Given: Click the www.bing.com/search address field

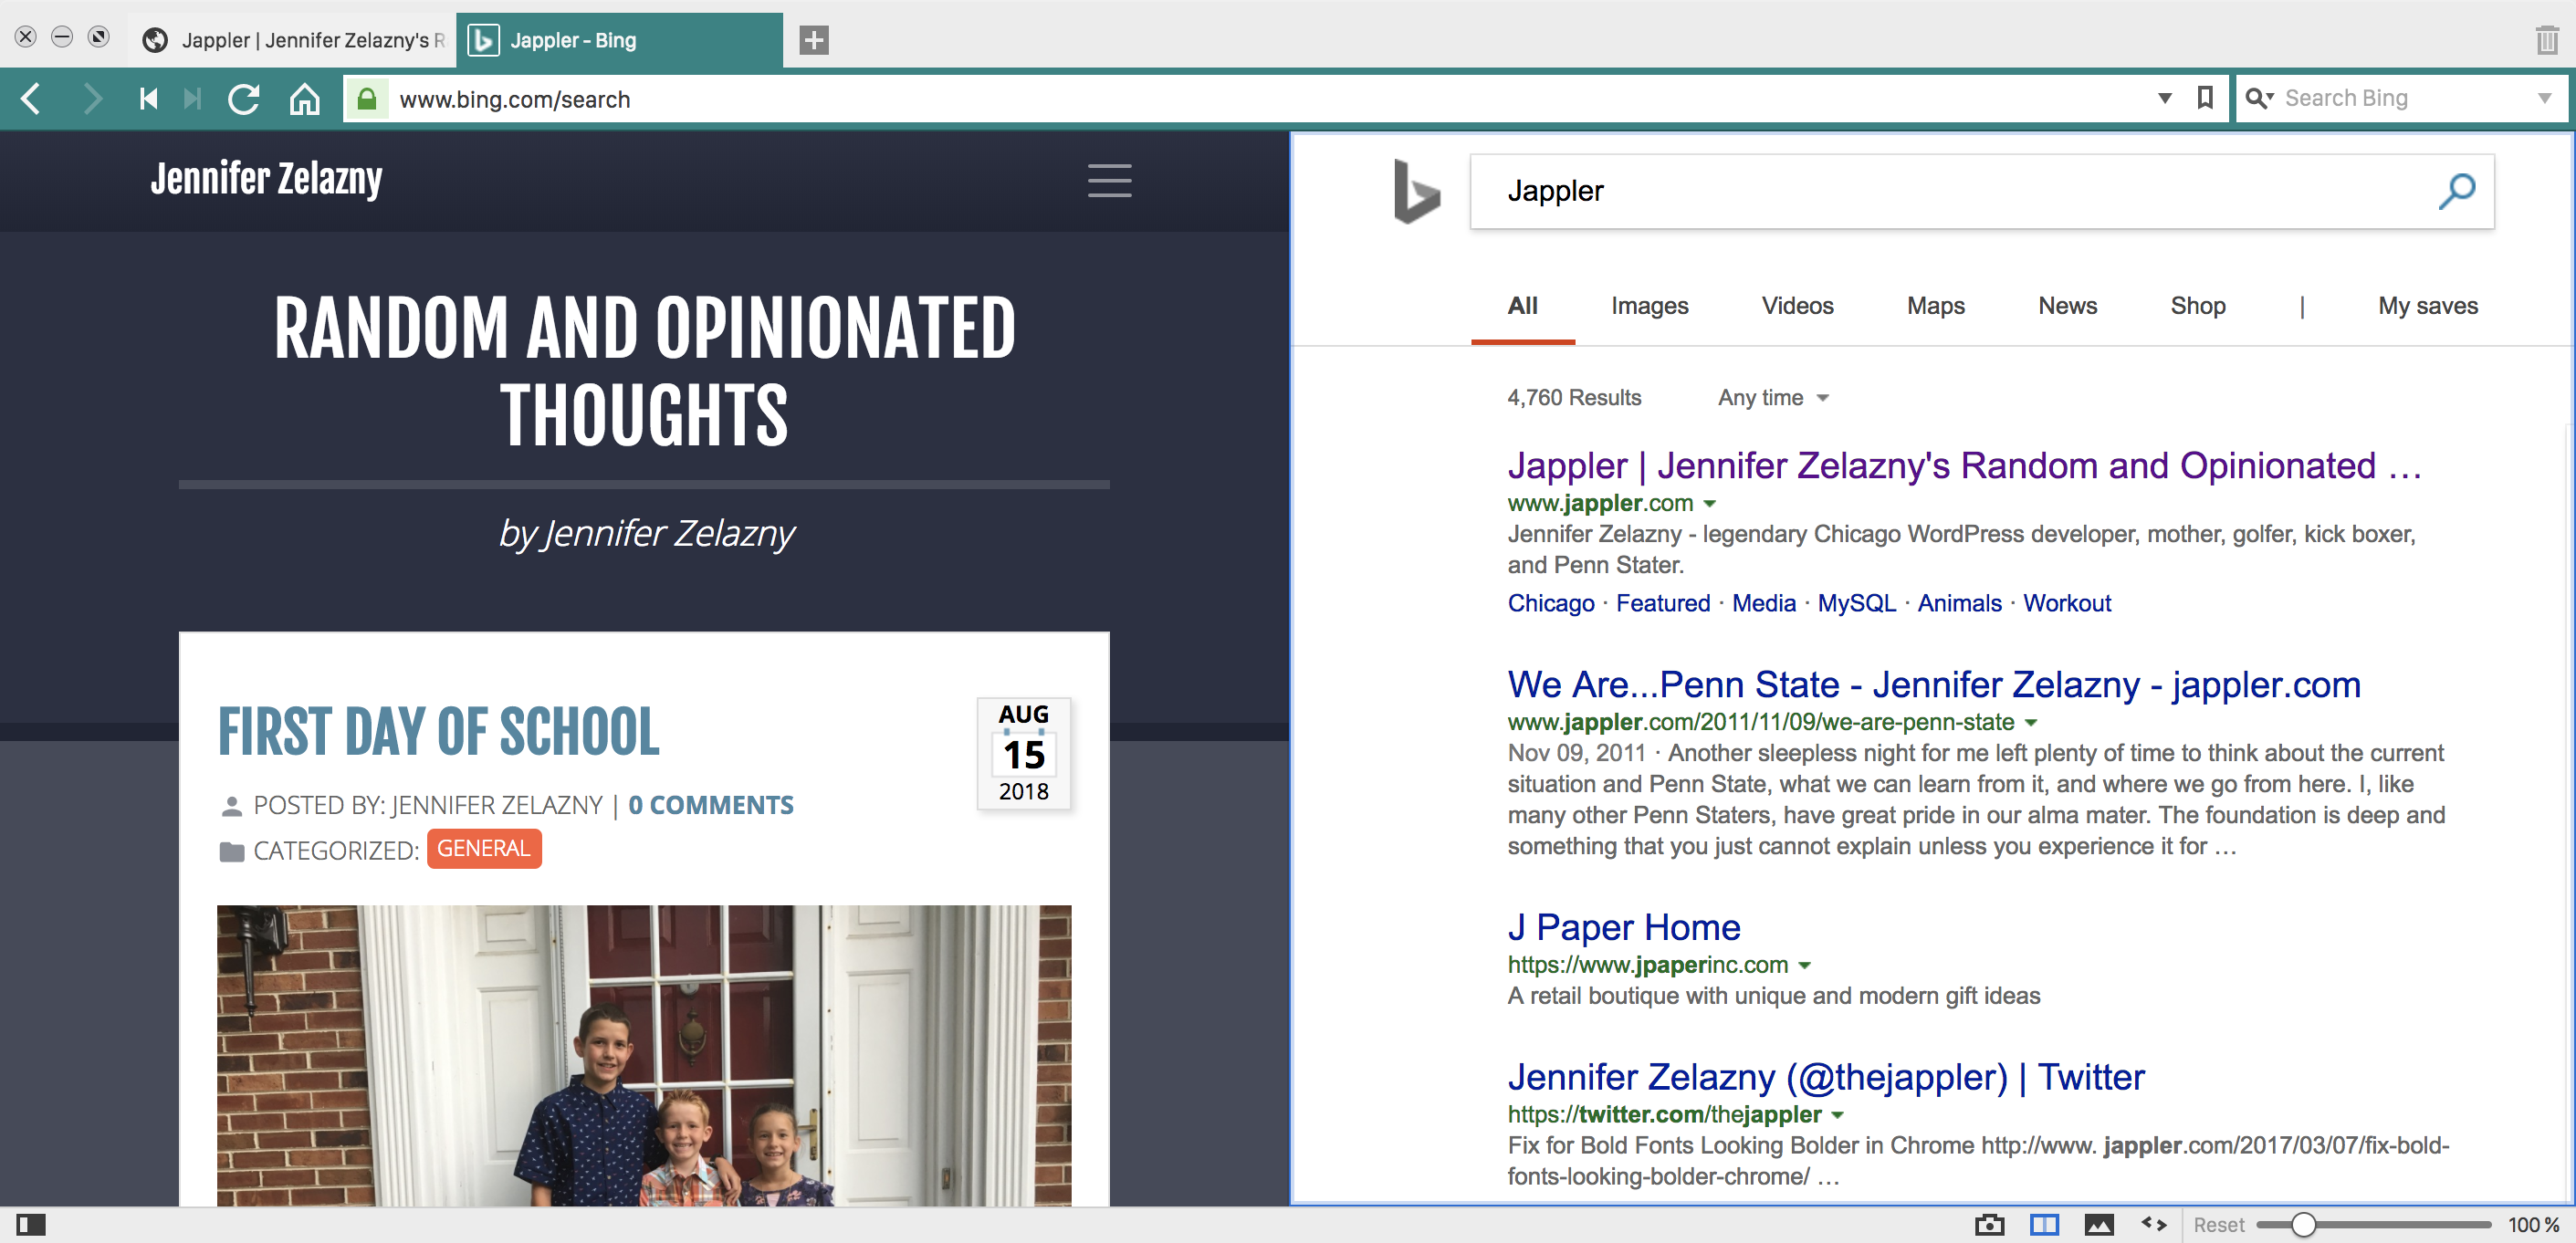Looking at the screenshot, I should click(1270, 99).
